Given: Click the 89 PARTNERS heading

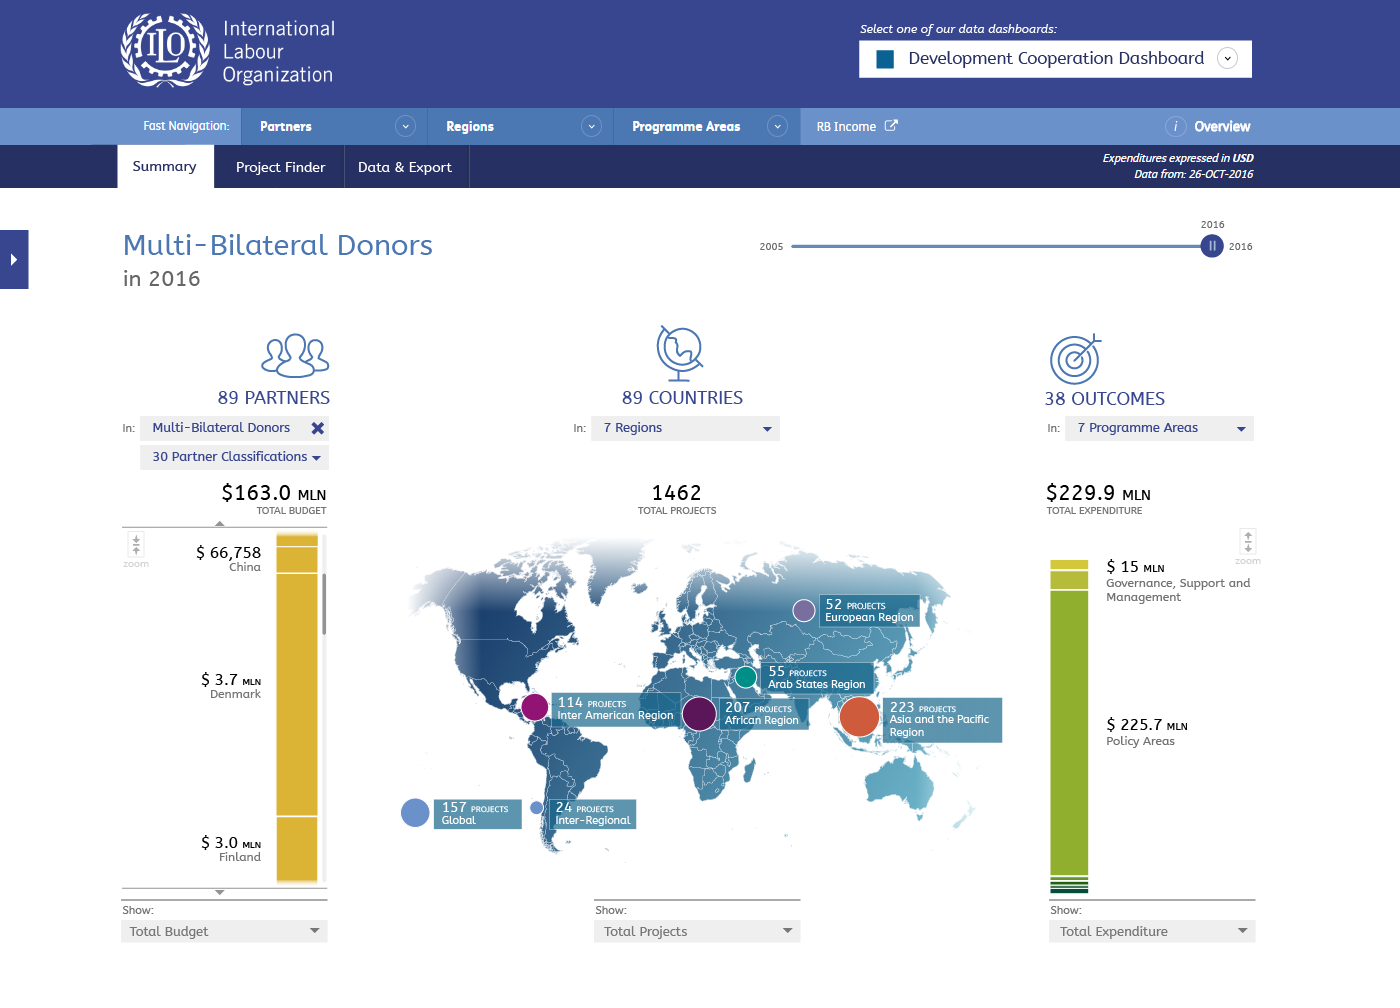Looking at the screenshot, I should (274, 398).
